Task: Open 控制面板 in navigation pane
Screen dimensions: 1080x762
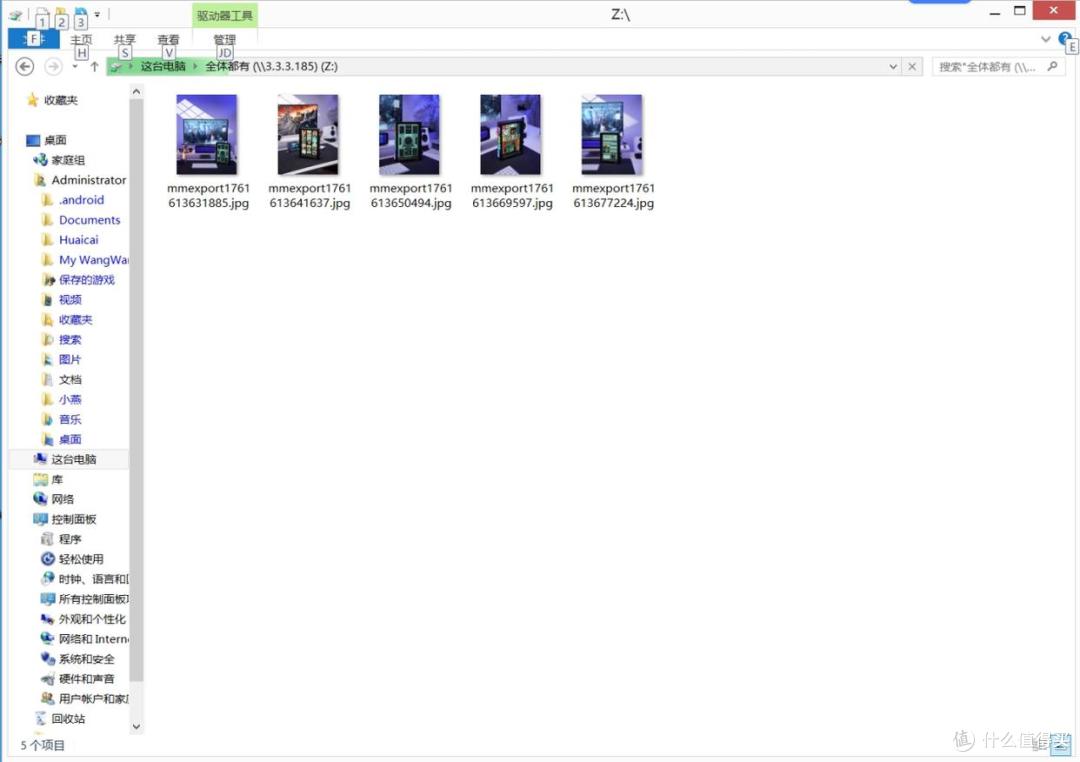Action: coord(65,519)
